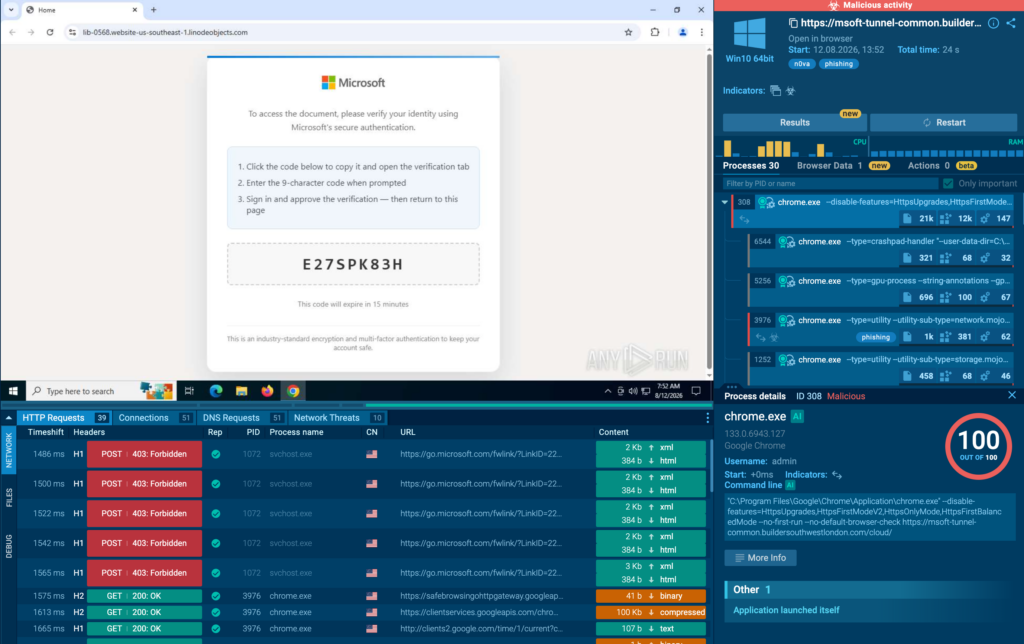Click the 100 Kb compressed content cell

click(650, 612)
